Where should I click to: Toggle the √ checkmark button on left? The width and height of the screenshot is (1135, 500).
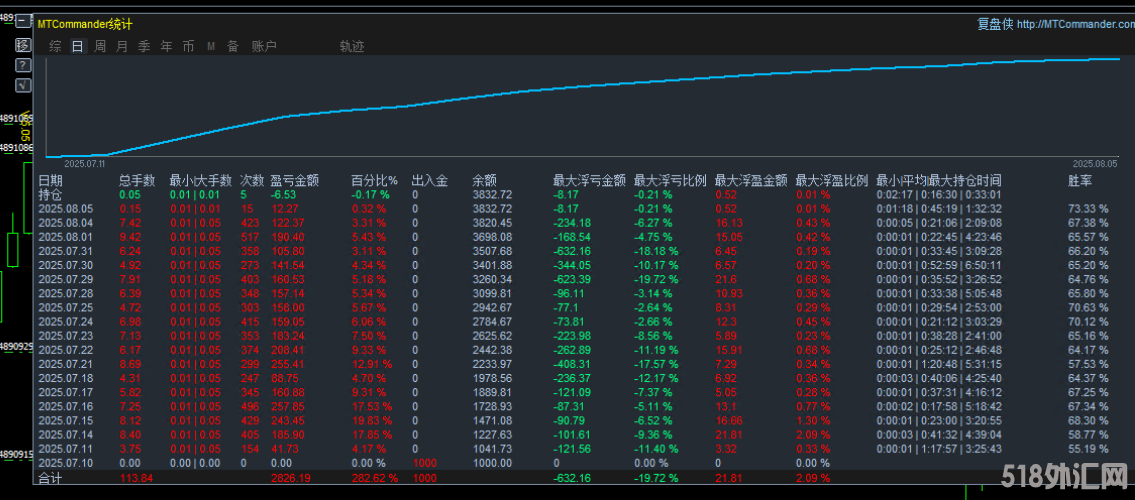[22, 86]
